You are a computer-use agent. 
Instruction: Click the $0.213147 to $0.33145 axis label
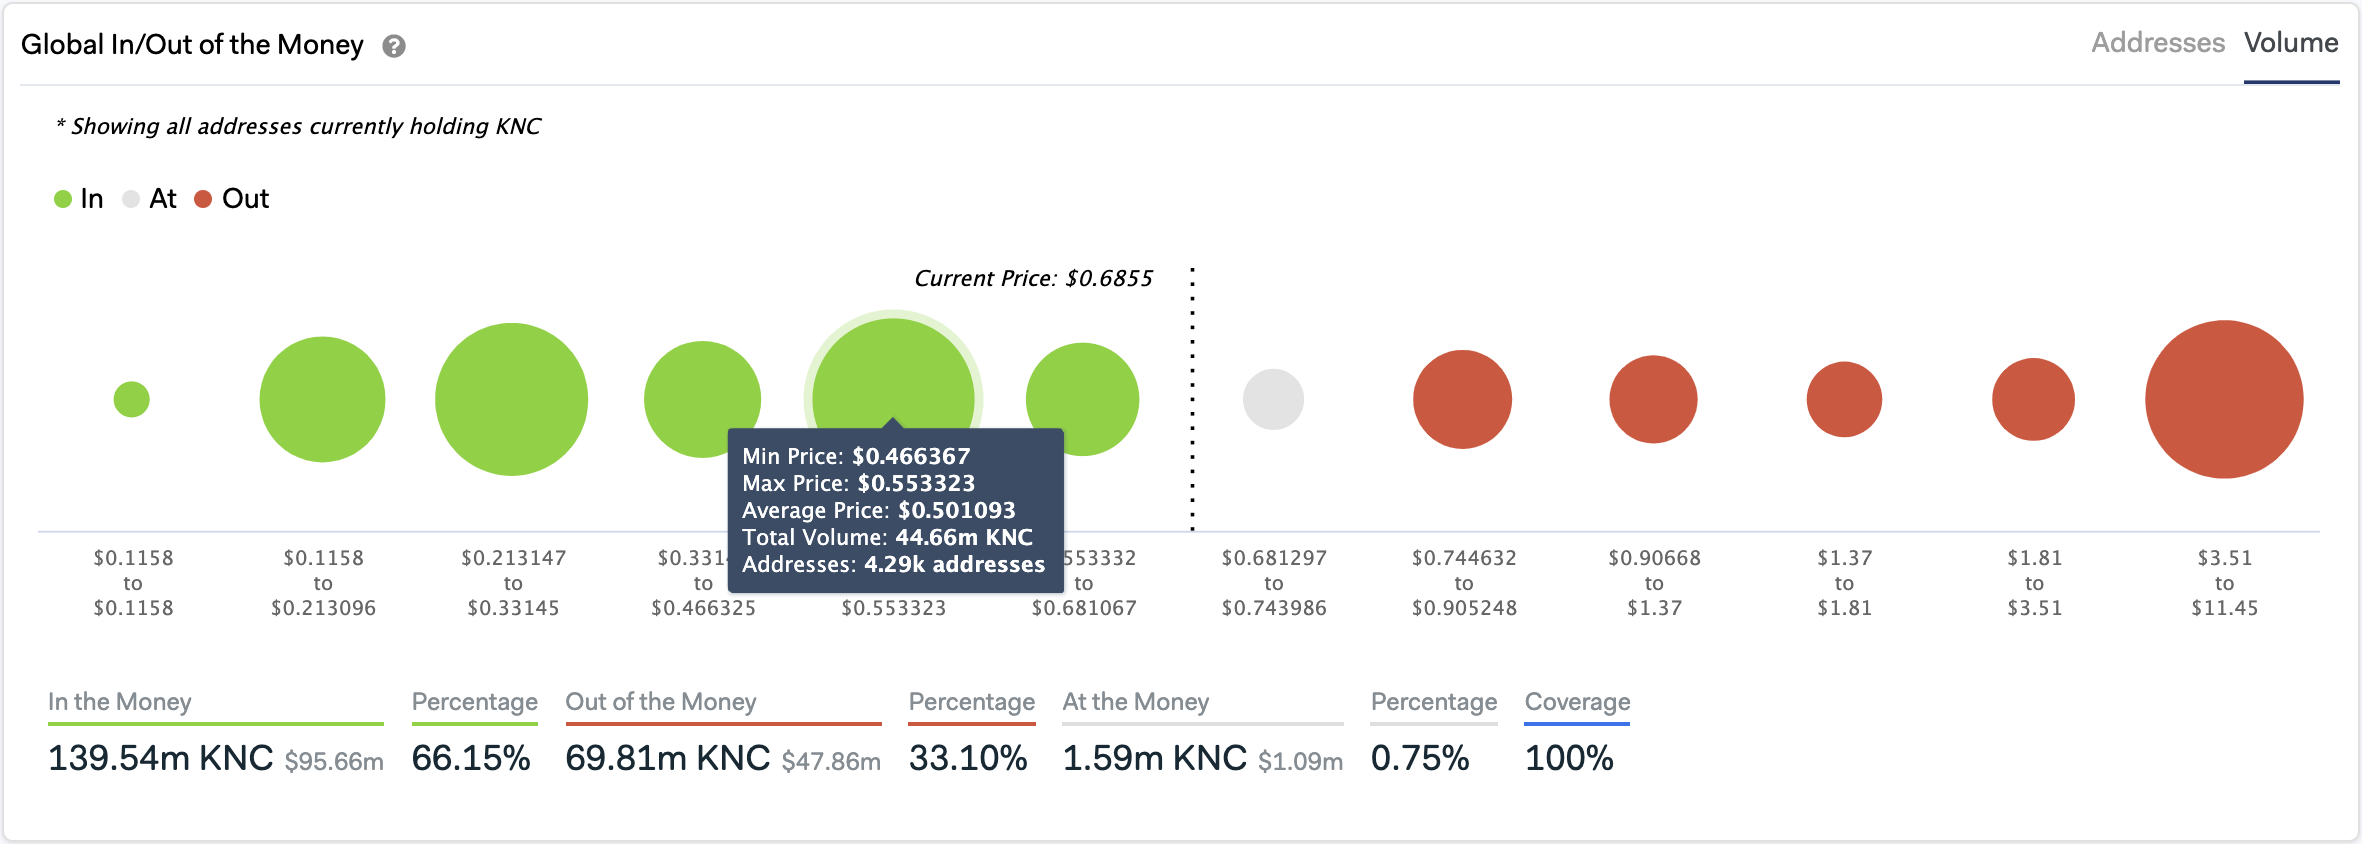(513, 583)
